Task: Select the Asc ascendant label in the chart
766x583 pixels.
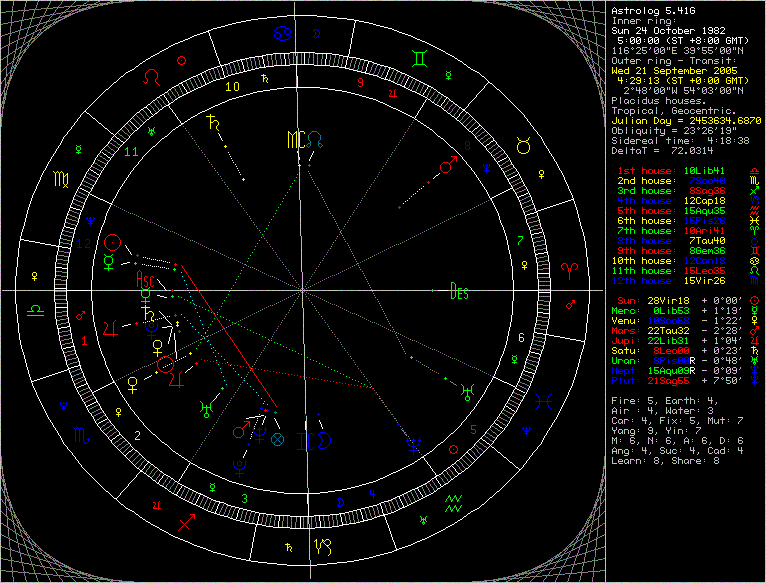Action: (x=147, y=279)
